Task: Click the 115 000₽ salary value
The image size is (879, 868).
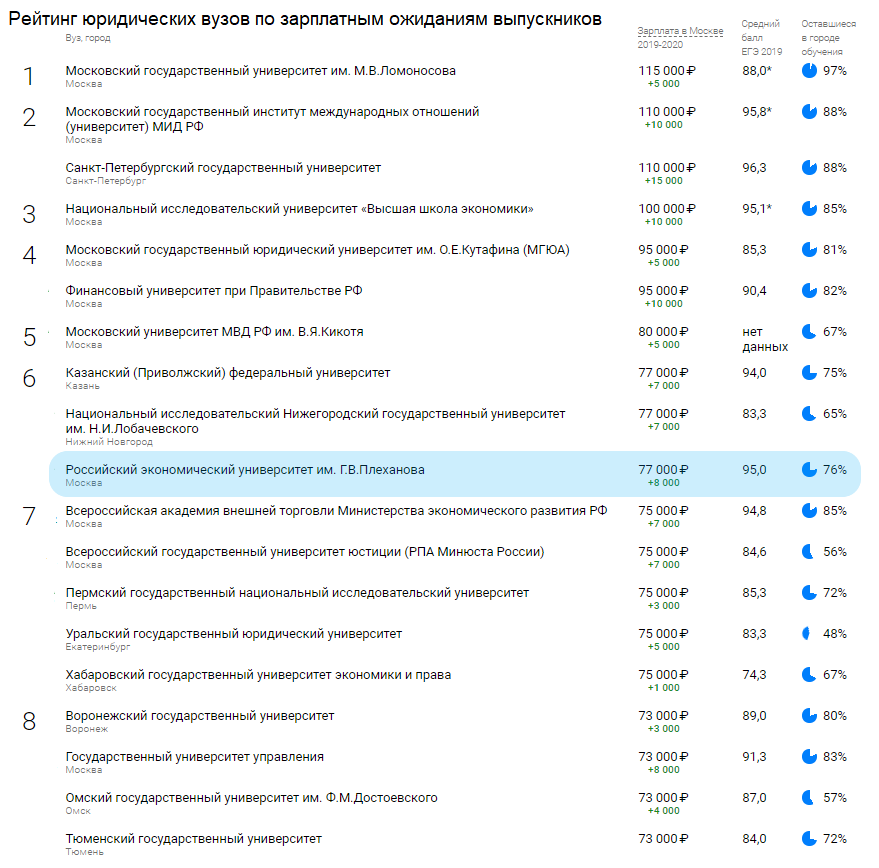Action: click(667, 71)
